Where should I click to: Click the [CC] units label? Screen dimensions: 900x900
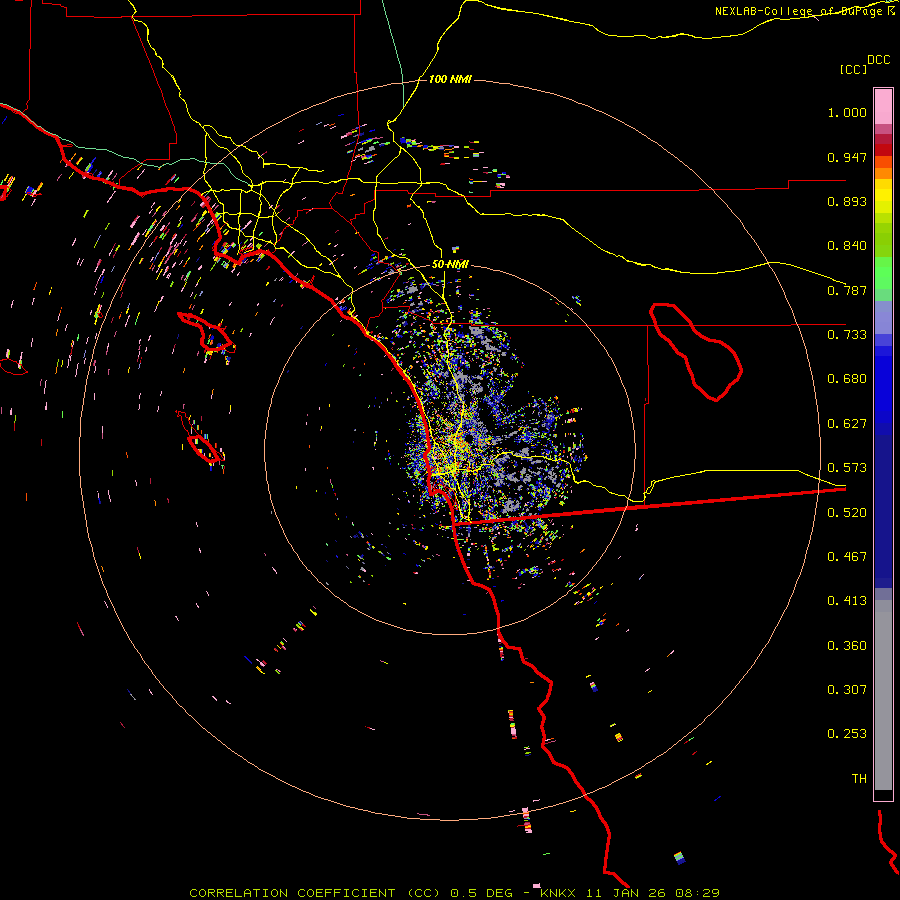853,69
